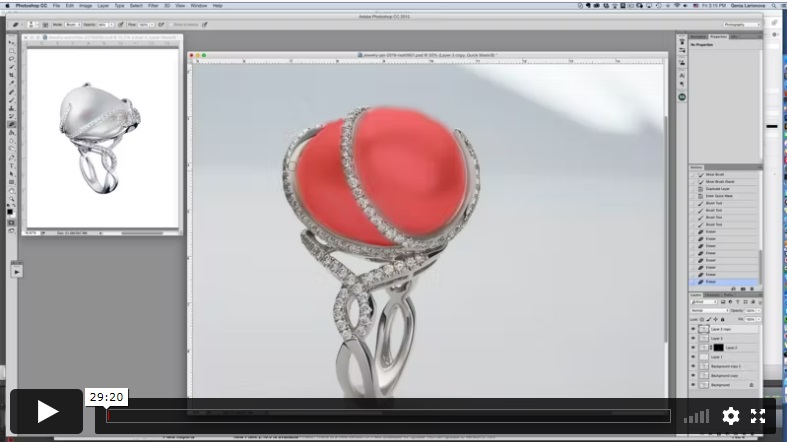
Task: Select the Lasso tool
Action: [x=12, y=59]
